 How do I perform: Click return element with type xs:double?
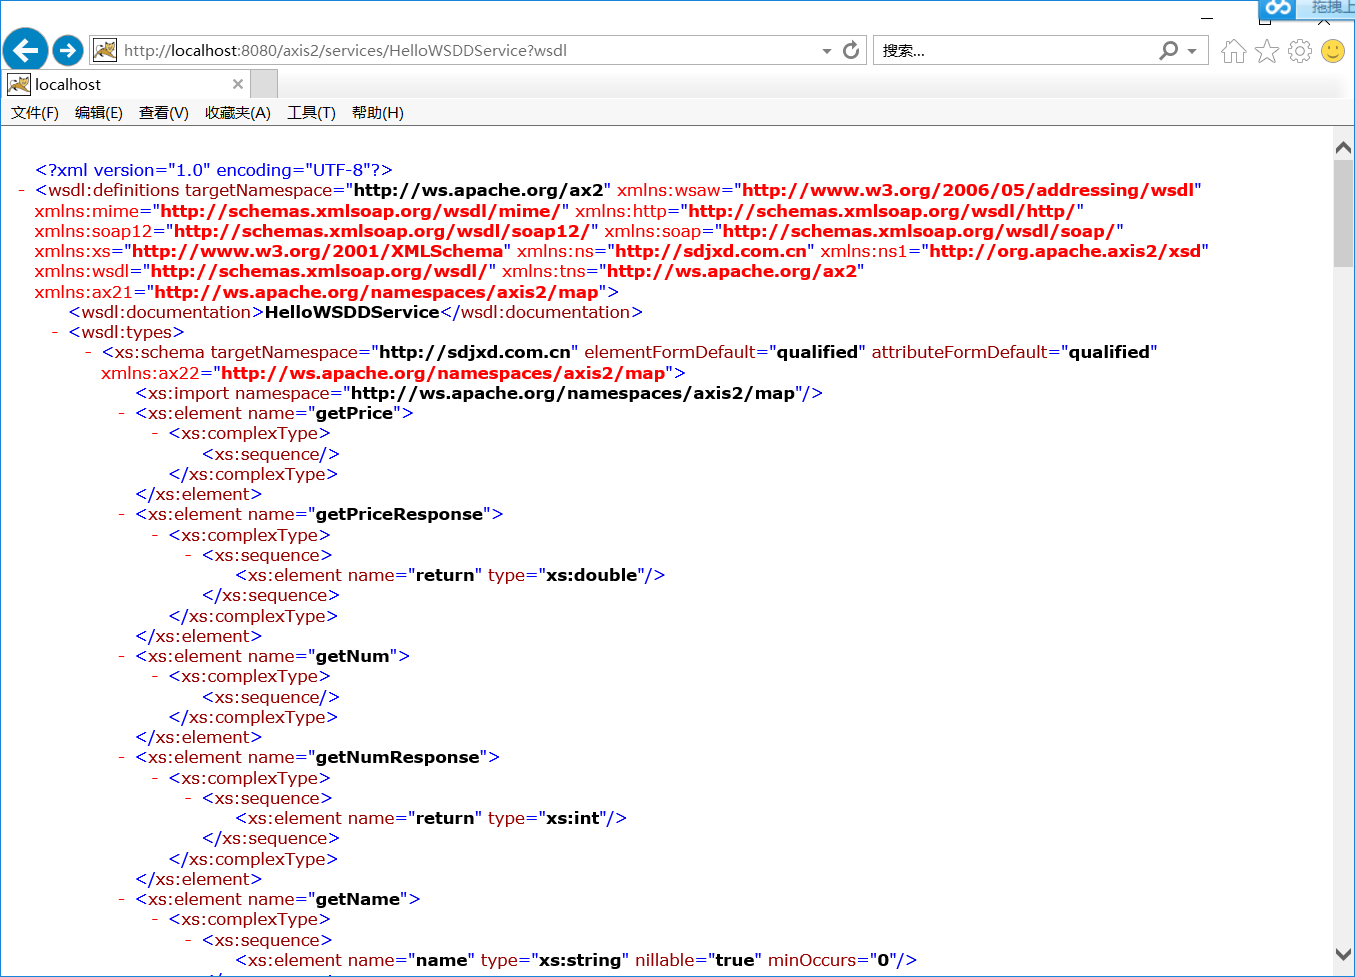tap(450, 575)
